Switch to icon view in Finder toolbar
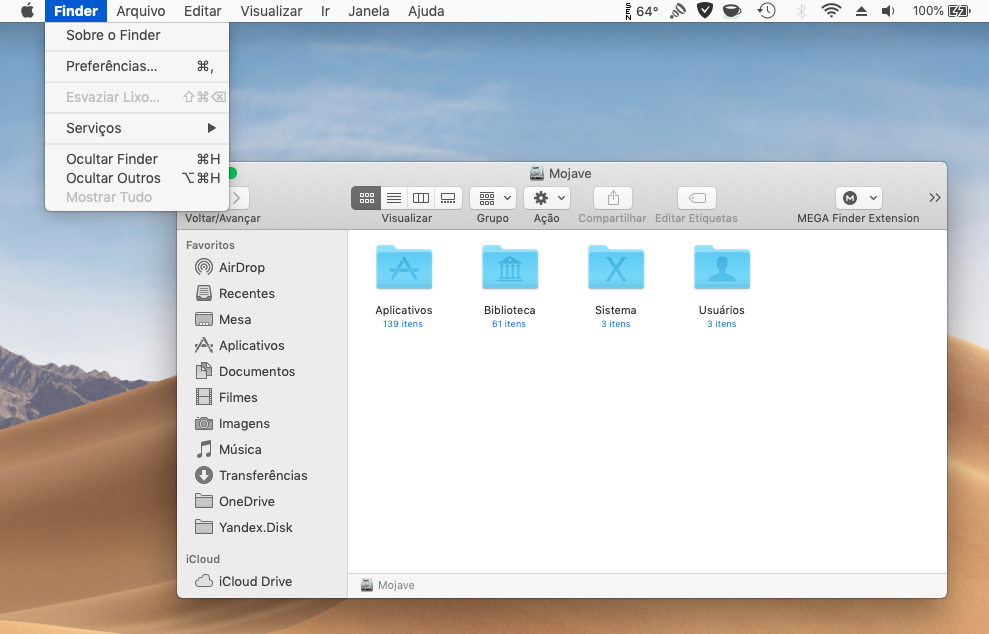The height and width of the screenshot is (634, 989). [x=366, y=198]
